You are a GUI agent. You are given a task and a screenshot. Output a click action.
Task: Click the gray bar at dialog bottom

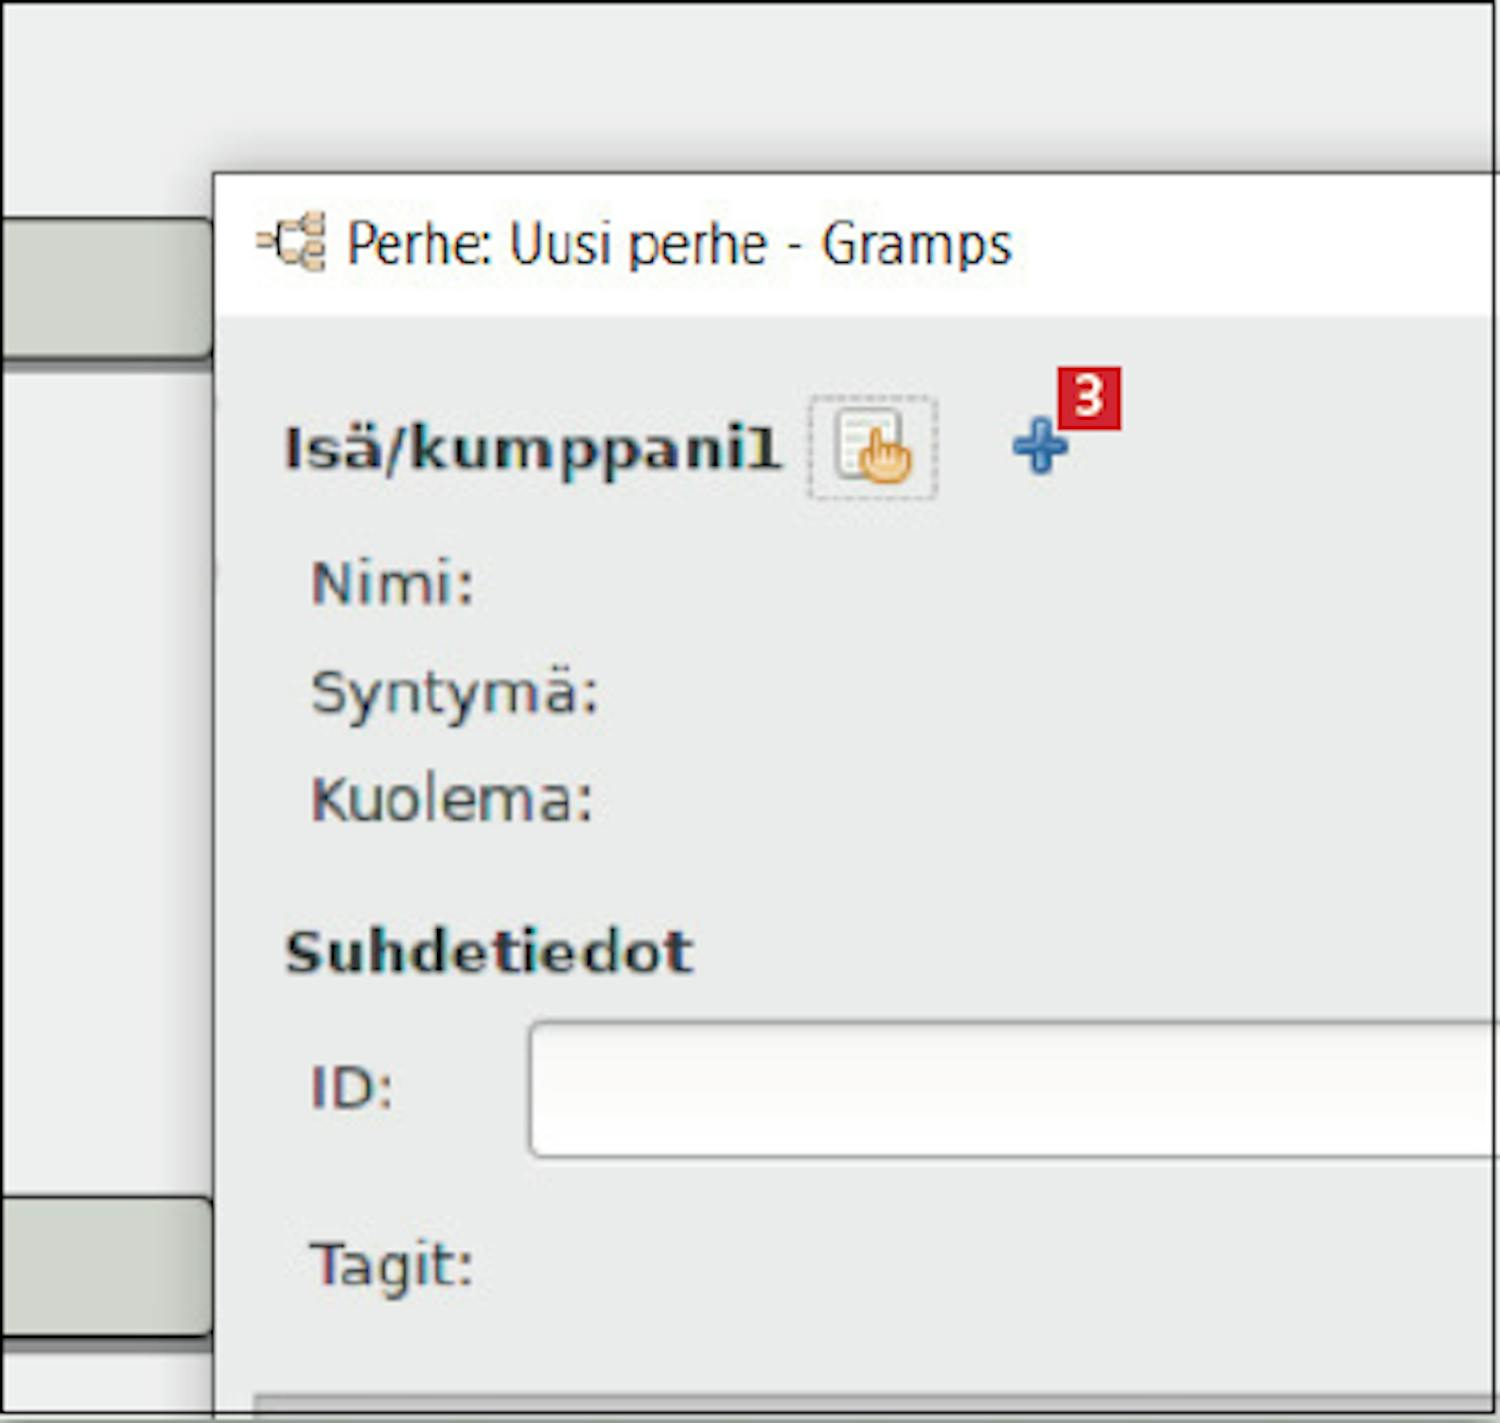tap(875, 1405)
